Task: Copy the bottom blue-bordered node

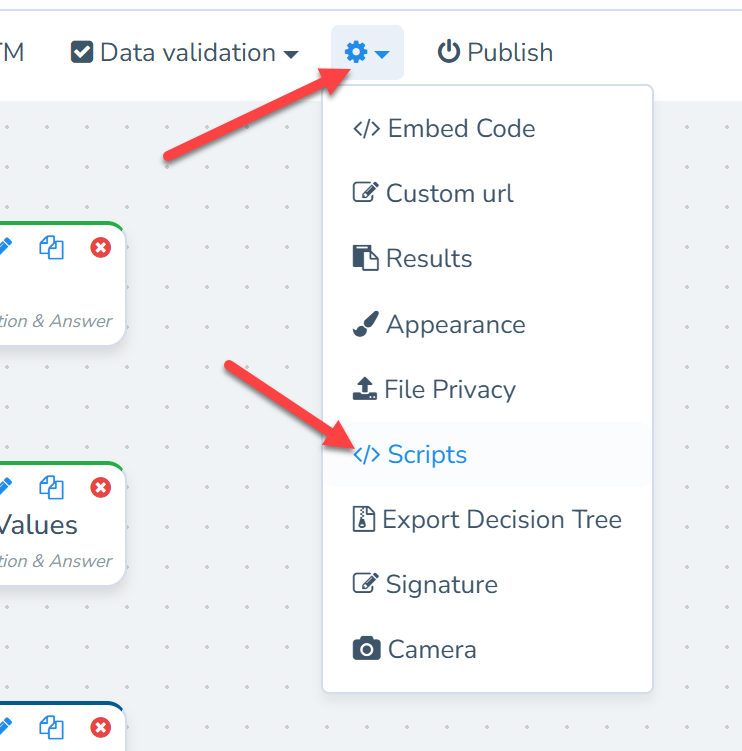Action: 51,727
